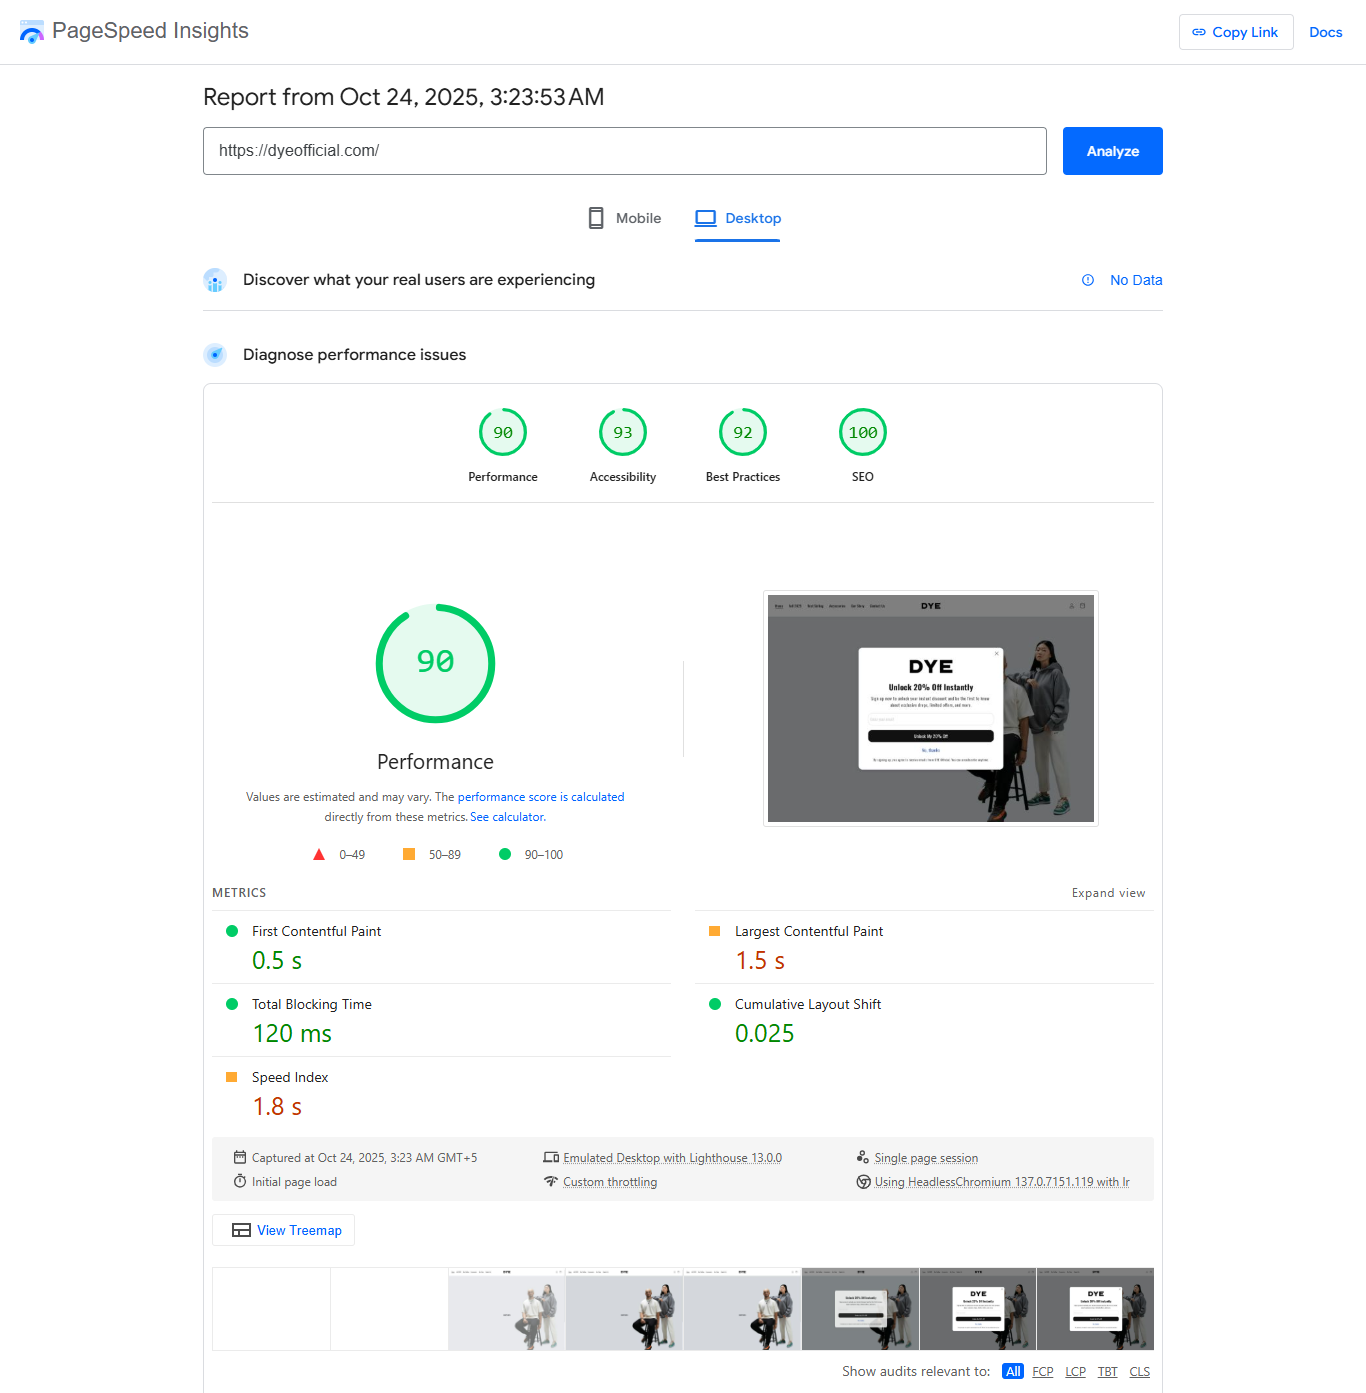This screenshot has height=1393, width=1366.
Task: Filter audits relevant to LCP
Action: [x=1075, y=1371]
